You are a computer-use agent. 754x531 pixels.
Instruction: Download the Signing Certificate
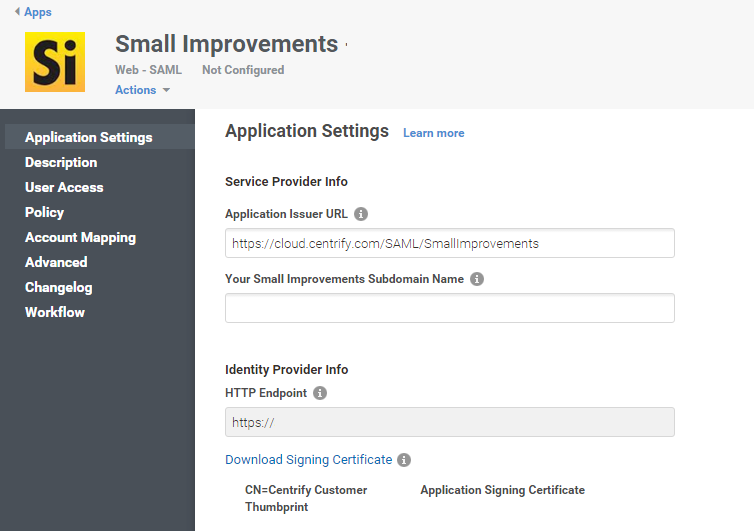[309, 459]
